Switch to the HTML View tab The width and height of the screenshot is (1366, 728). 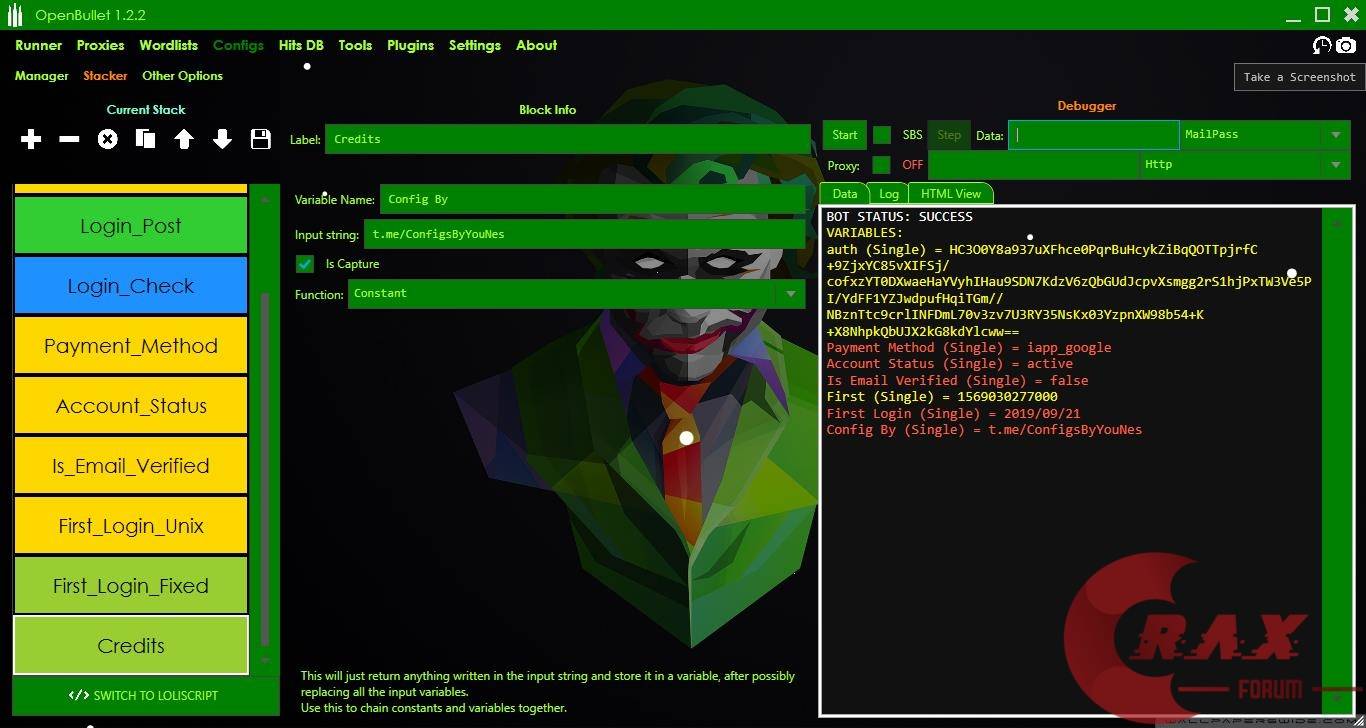[950, 193]
